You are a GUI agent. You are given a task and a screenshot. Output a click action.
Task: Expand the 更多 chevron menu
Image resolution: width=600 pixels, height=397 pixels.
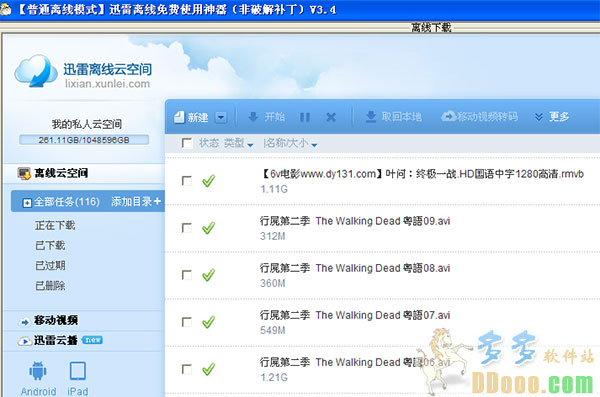coord(538,117)
